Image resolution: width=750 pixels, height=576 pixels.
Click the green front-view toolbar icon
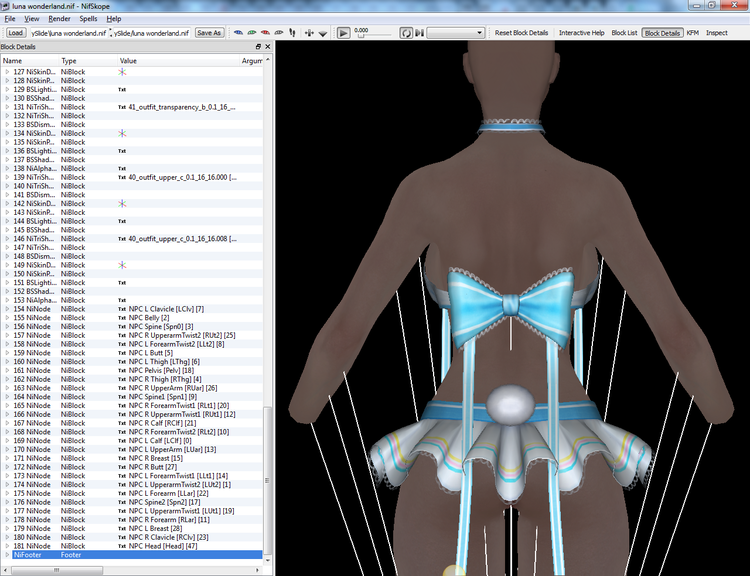[252, 33]
